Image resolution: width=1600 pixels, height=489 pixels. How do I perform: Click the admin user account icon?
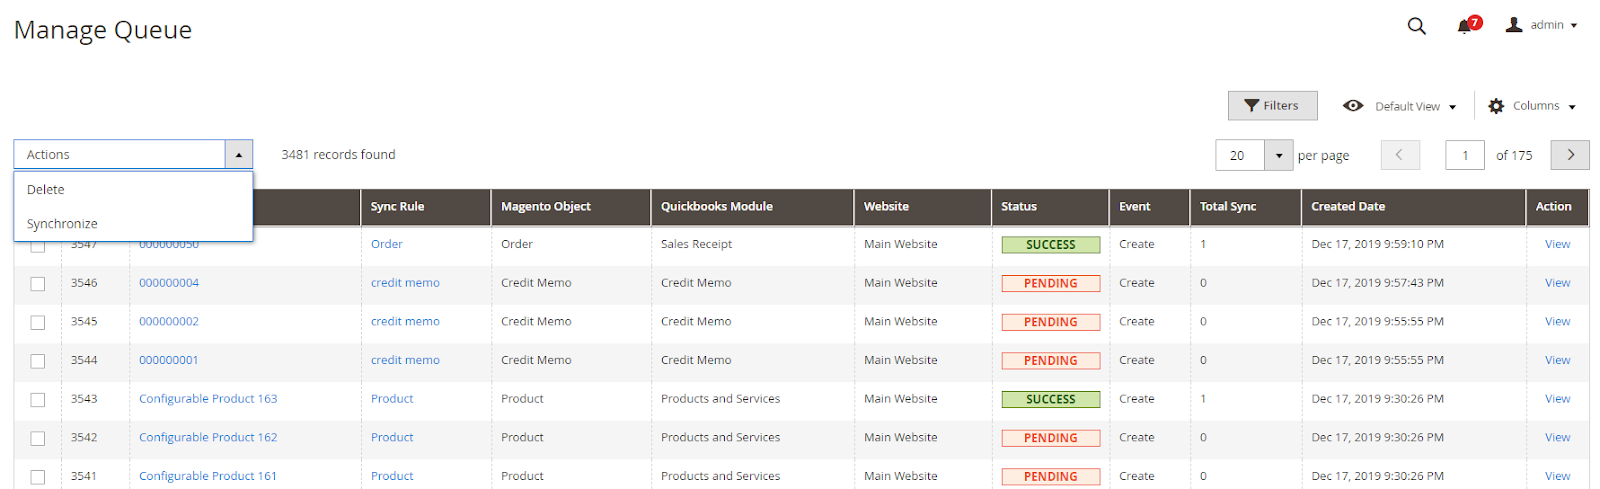tap(1514, 25)
